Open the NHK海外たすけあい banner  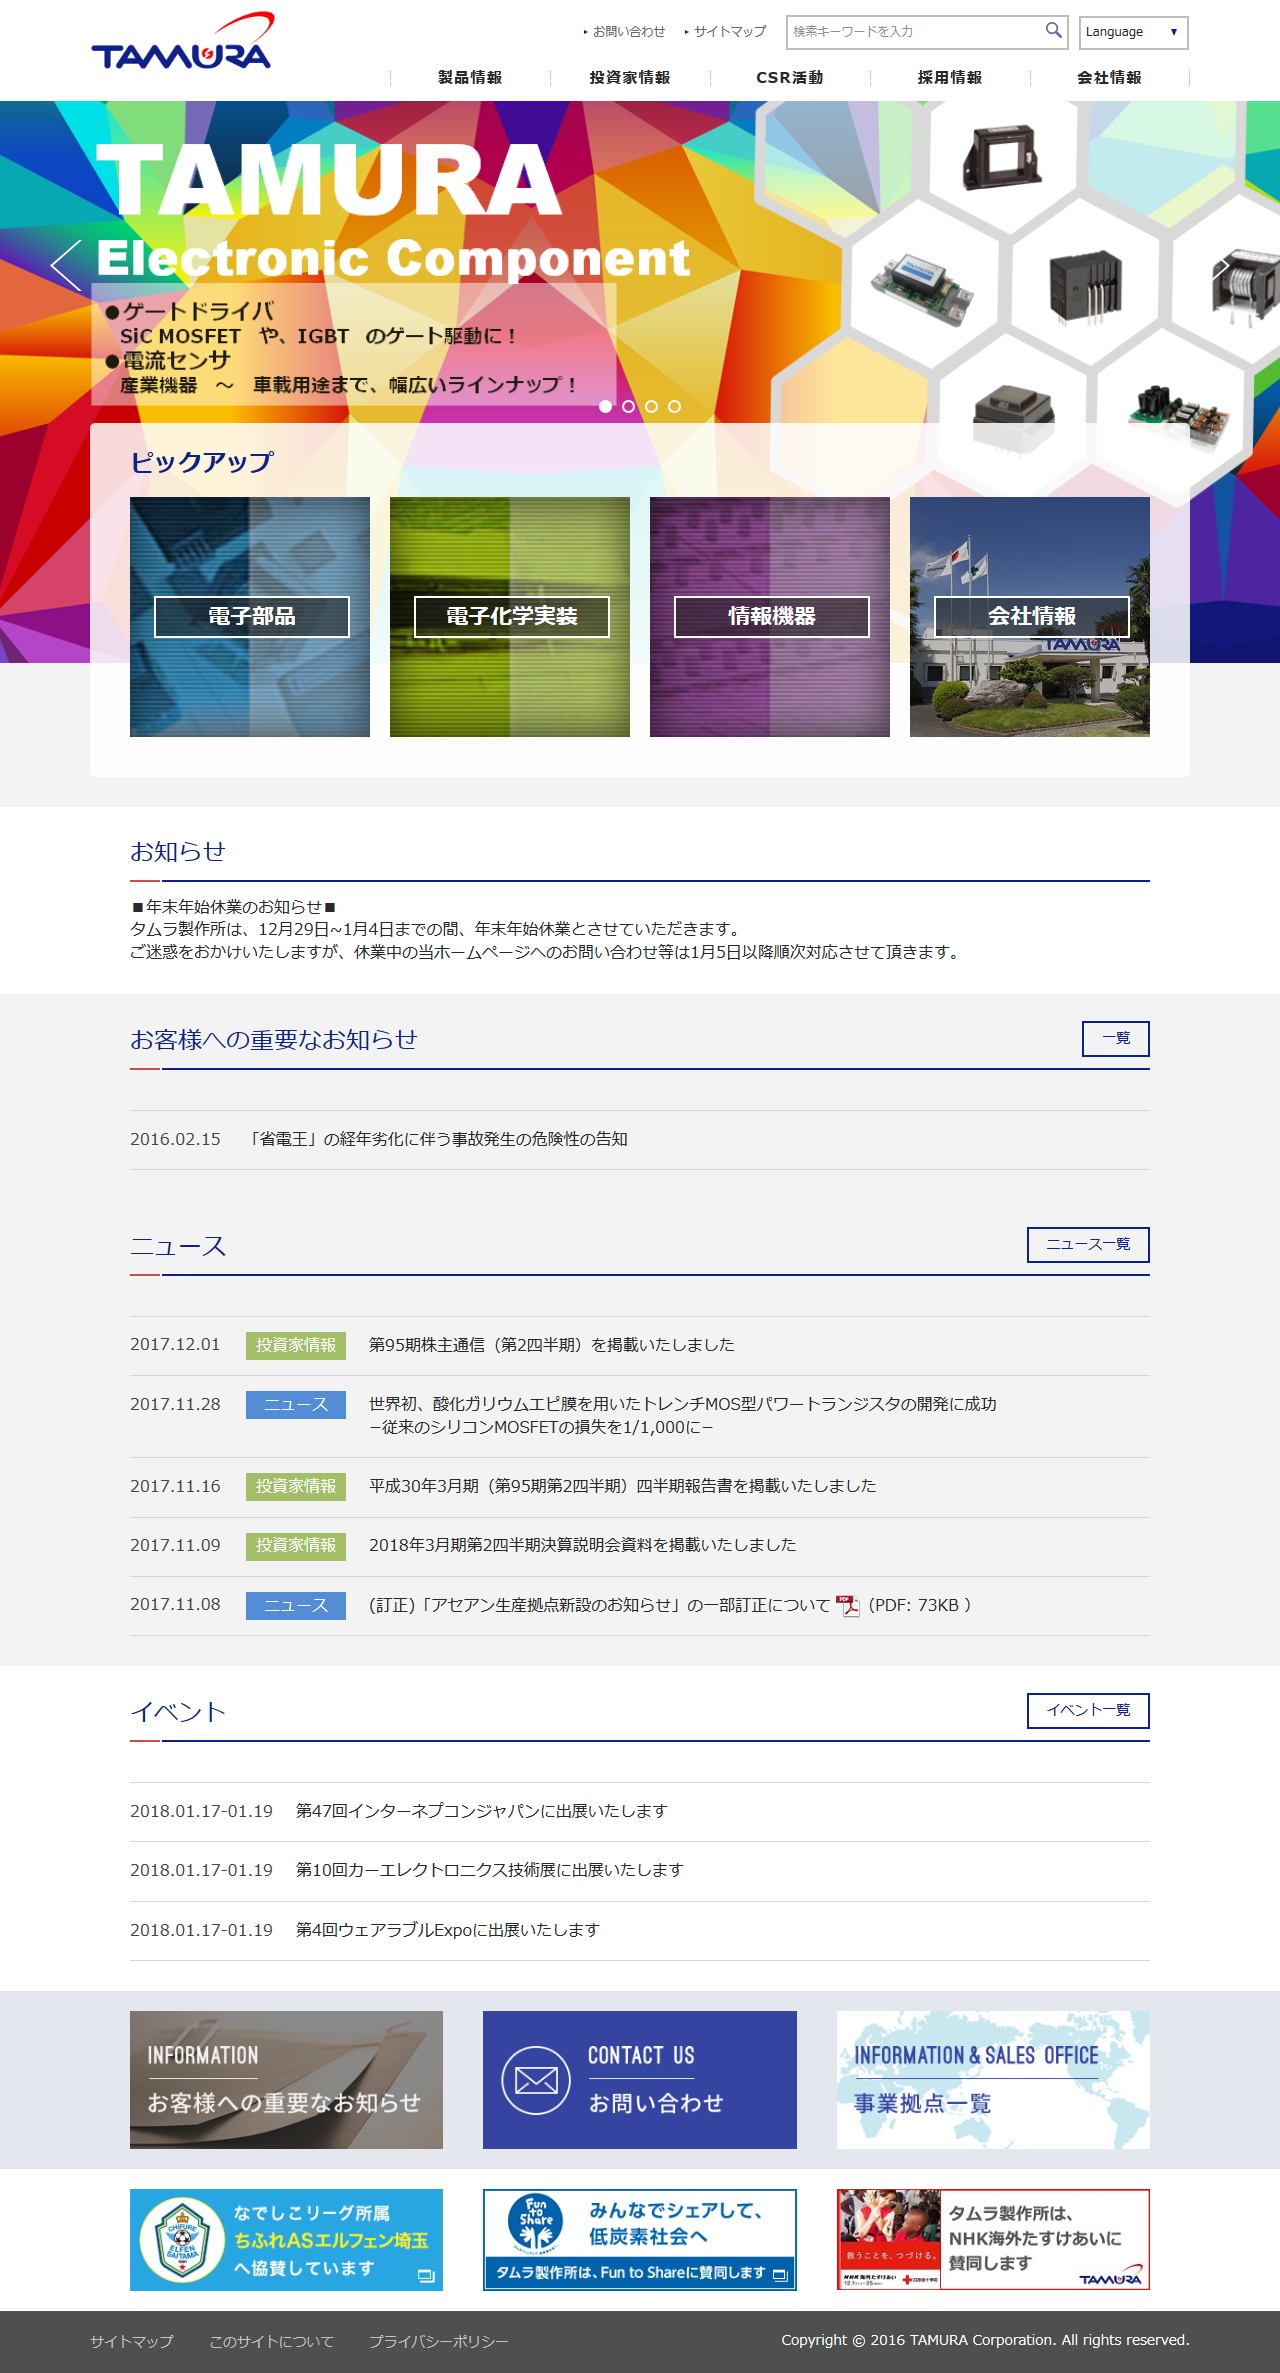[x=993, y=2240]
